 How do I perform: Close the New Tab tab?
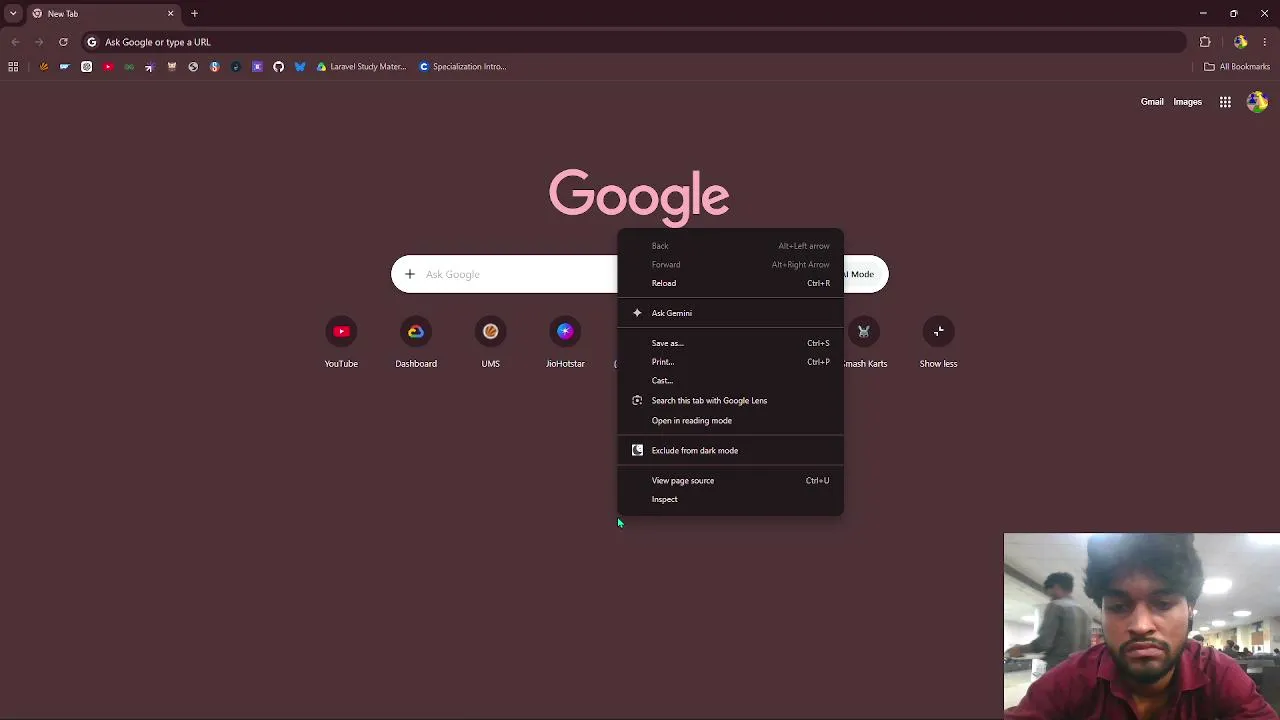click(170, 13)
